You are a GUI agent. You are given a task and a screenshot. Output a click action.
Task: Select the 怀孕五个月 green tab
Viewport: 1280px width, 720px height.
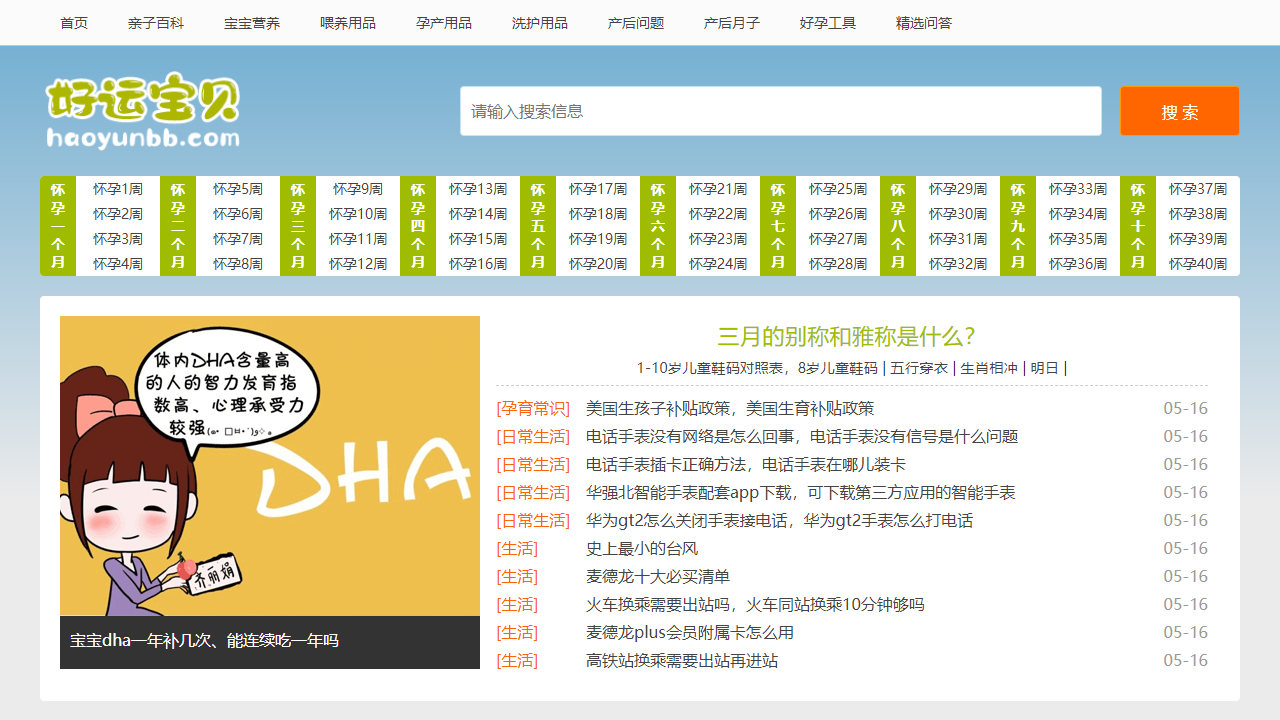click(538, 226)
